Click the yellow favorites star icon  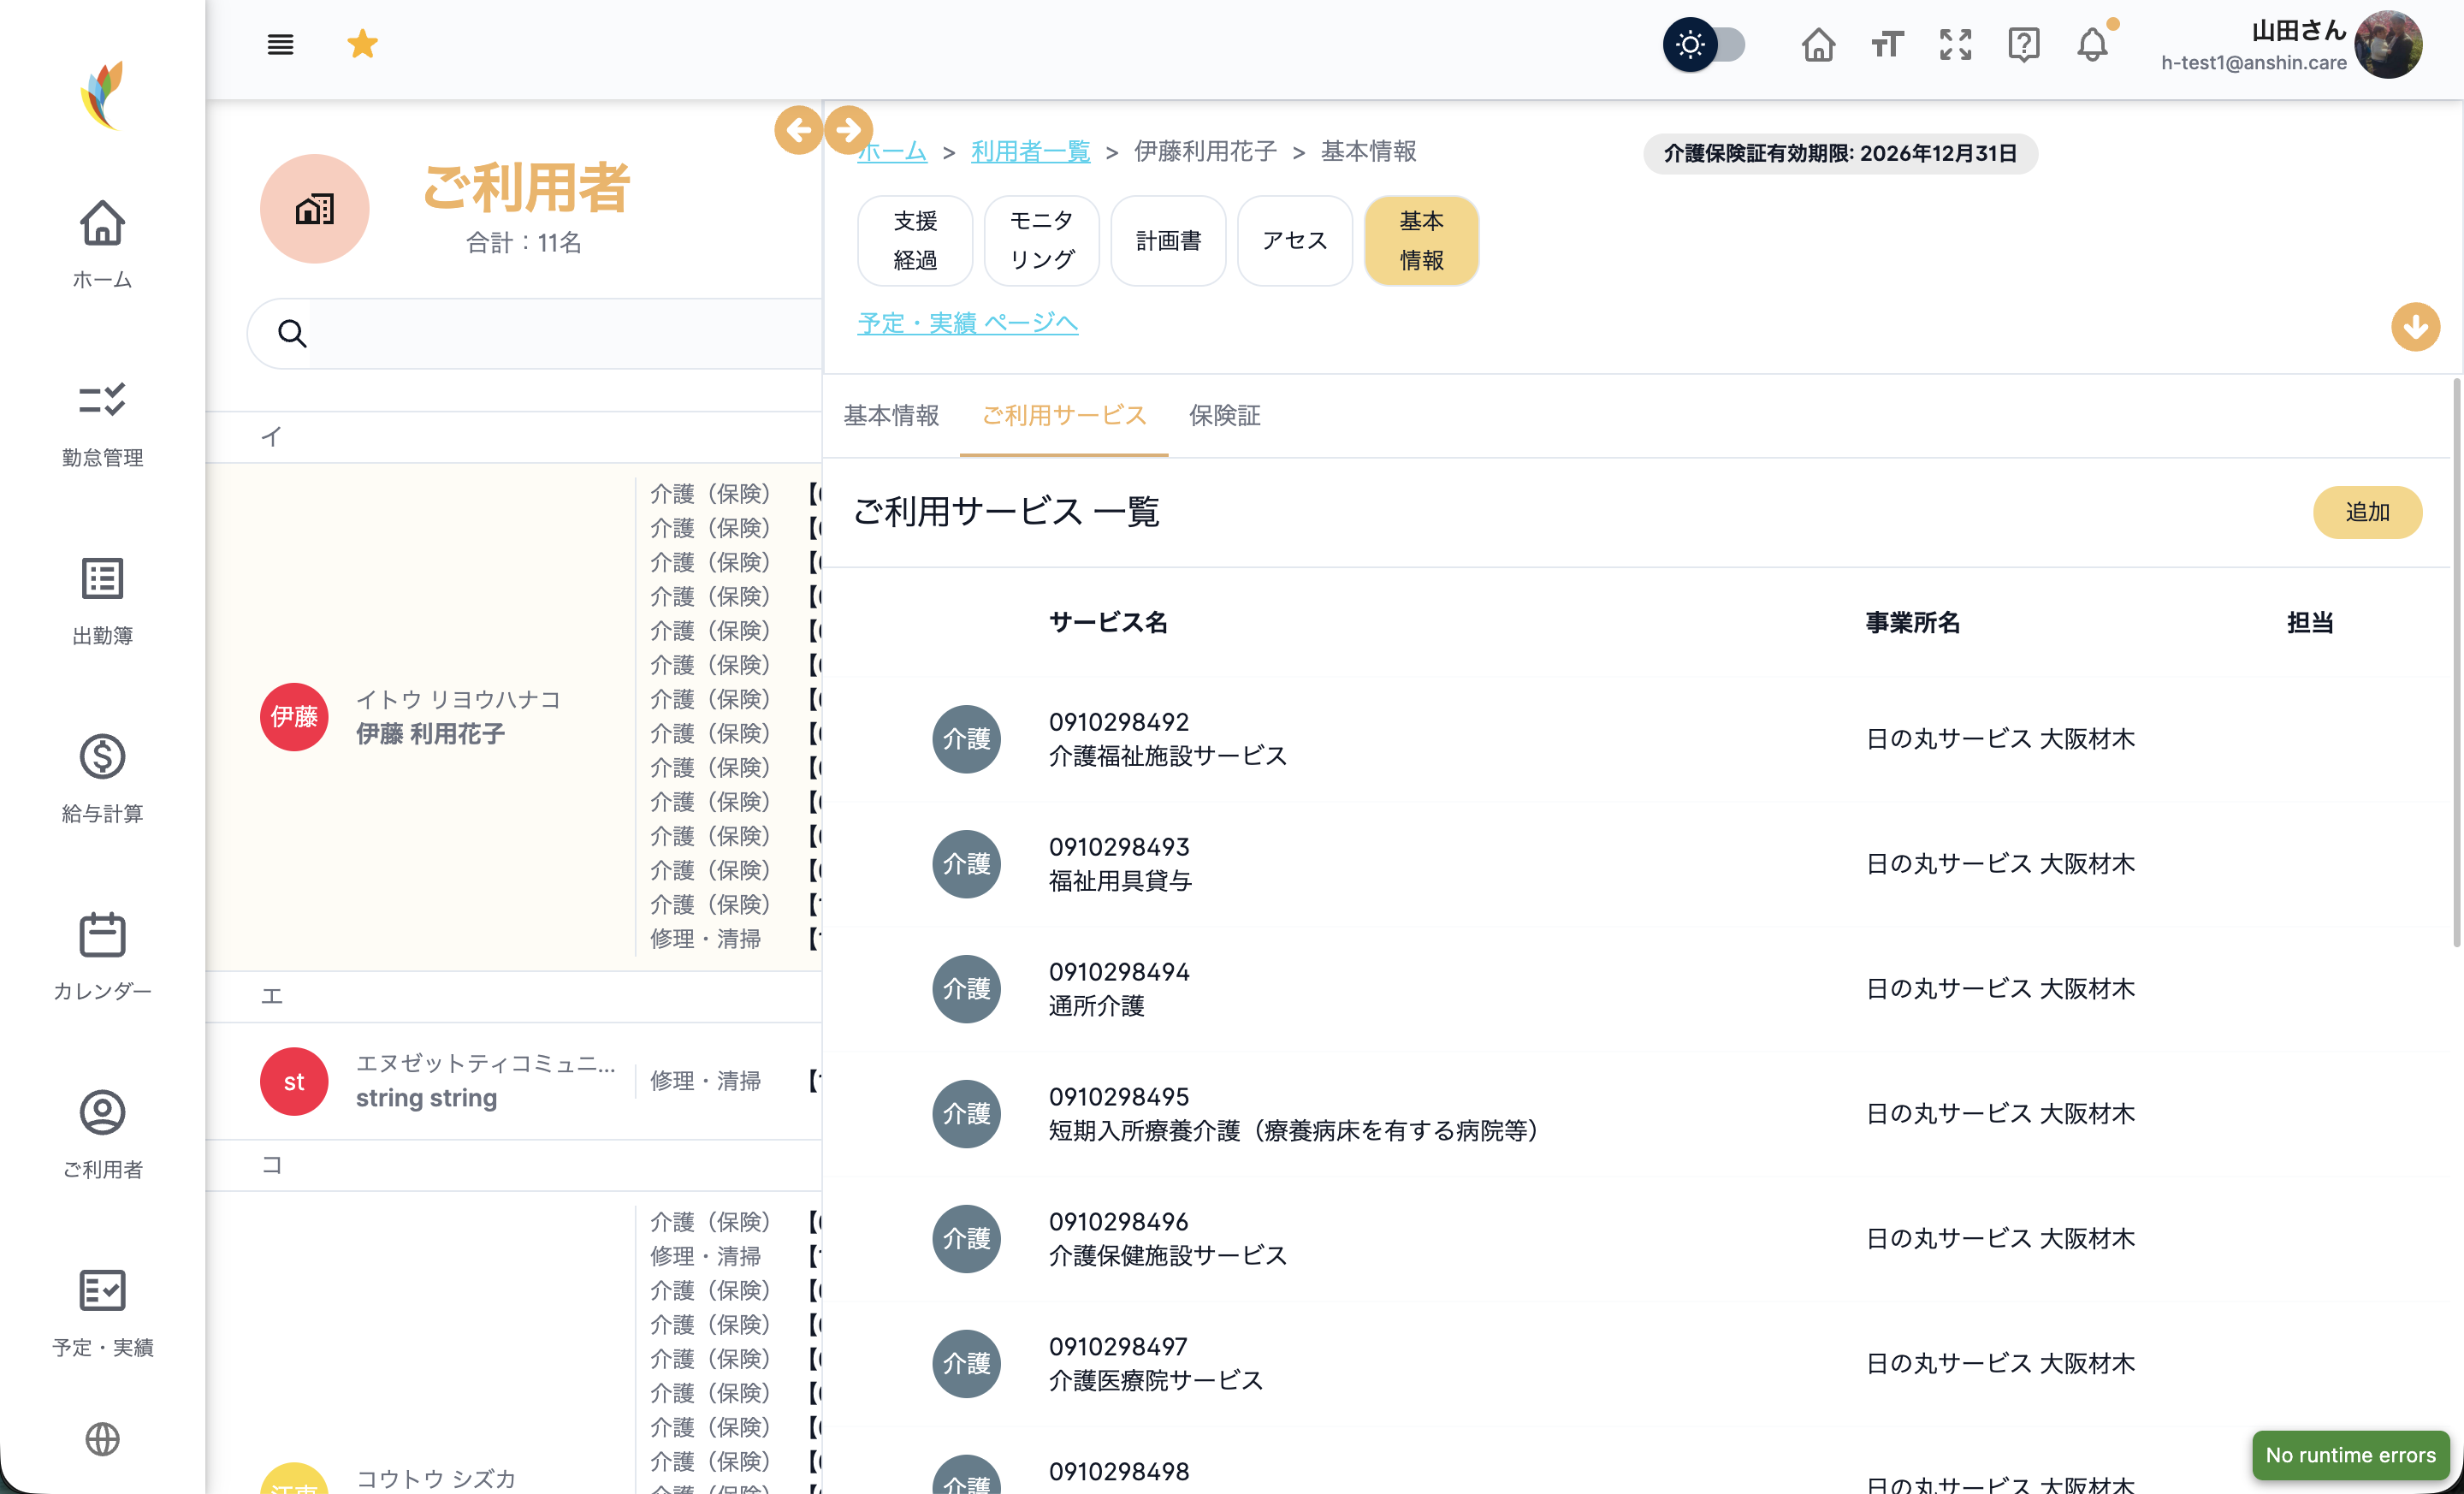[362, 44]
